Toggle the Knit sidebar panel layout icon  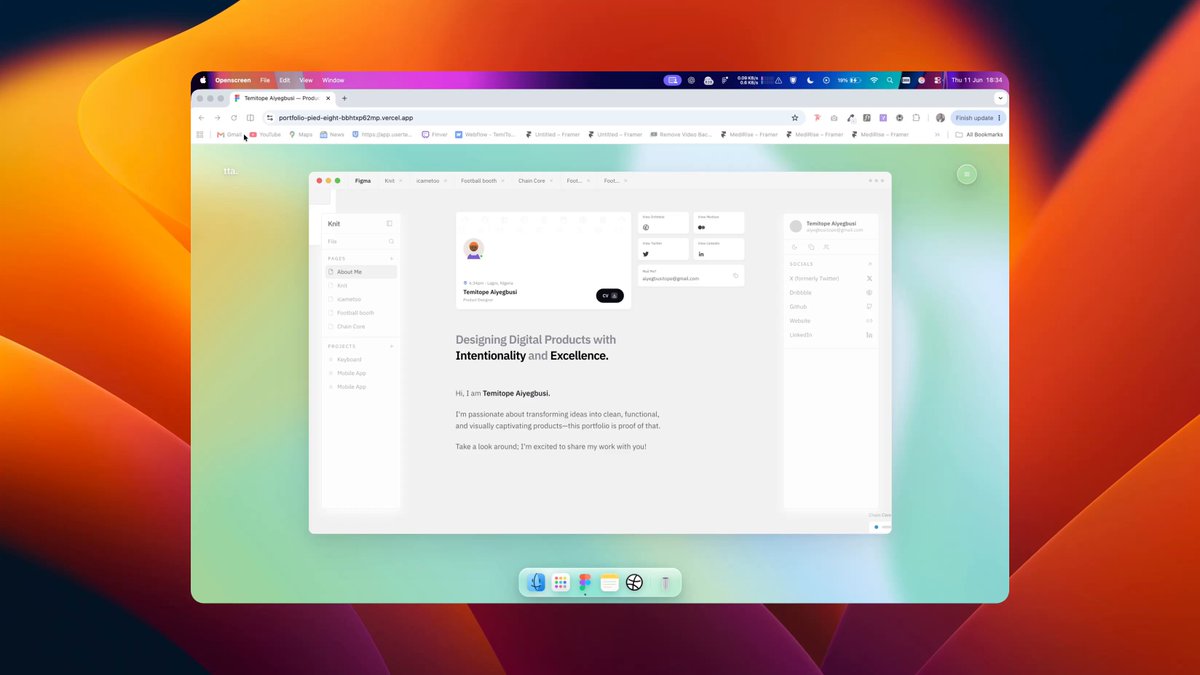coord(390,224)
